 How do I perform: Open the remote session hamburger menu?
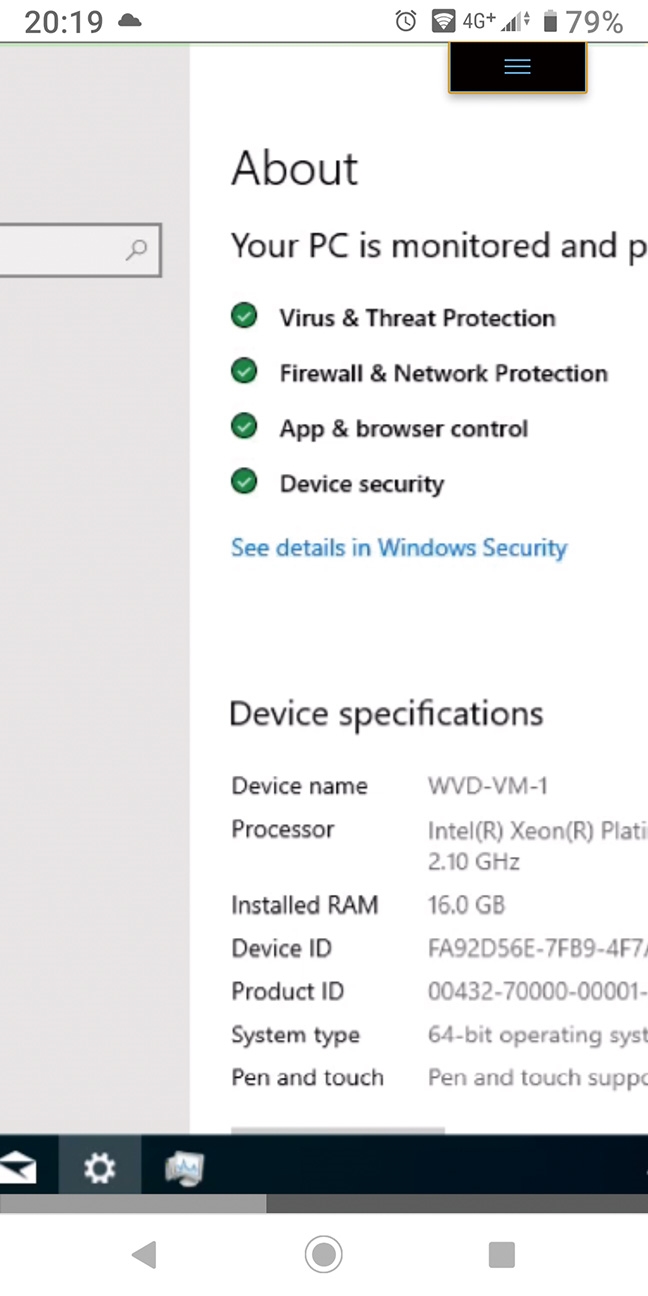point(517,67)
